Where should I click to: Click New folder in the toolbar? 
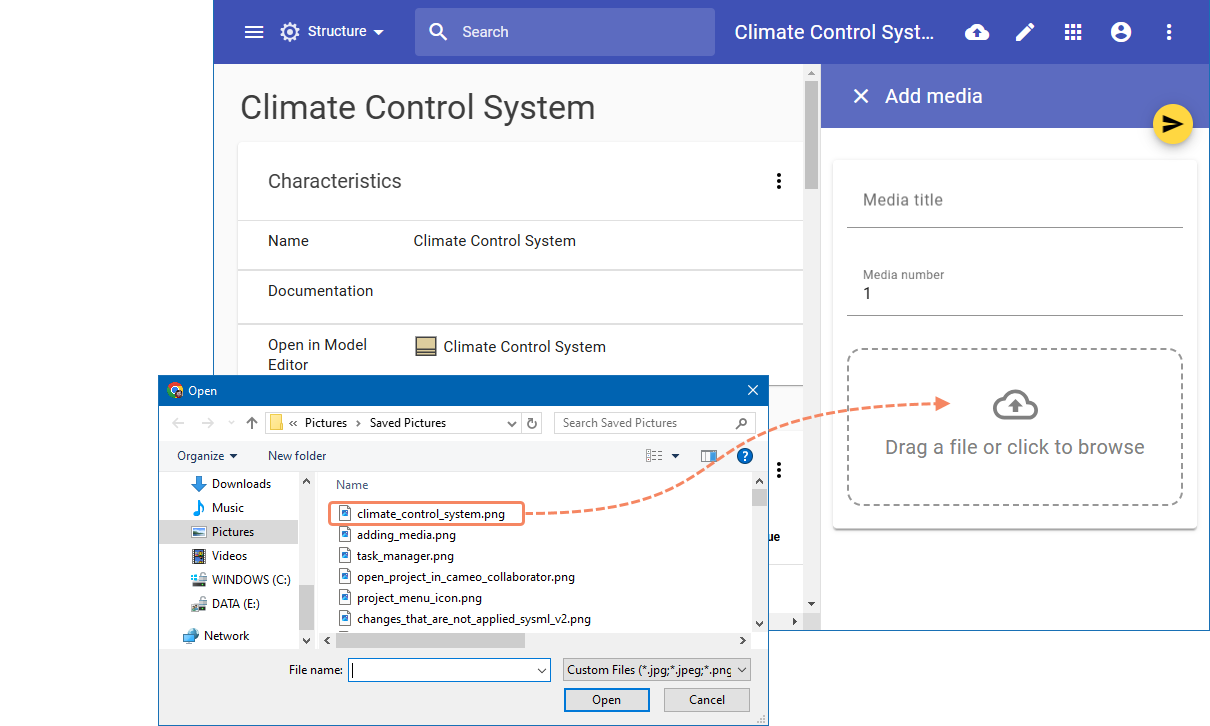[297, 456]
